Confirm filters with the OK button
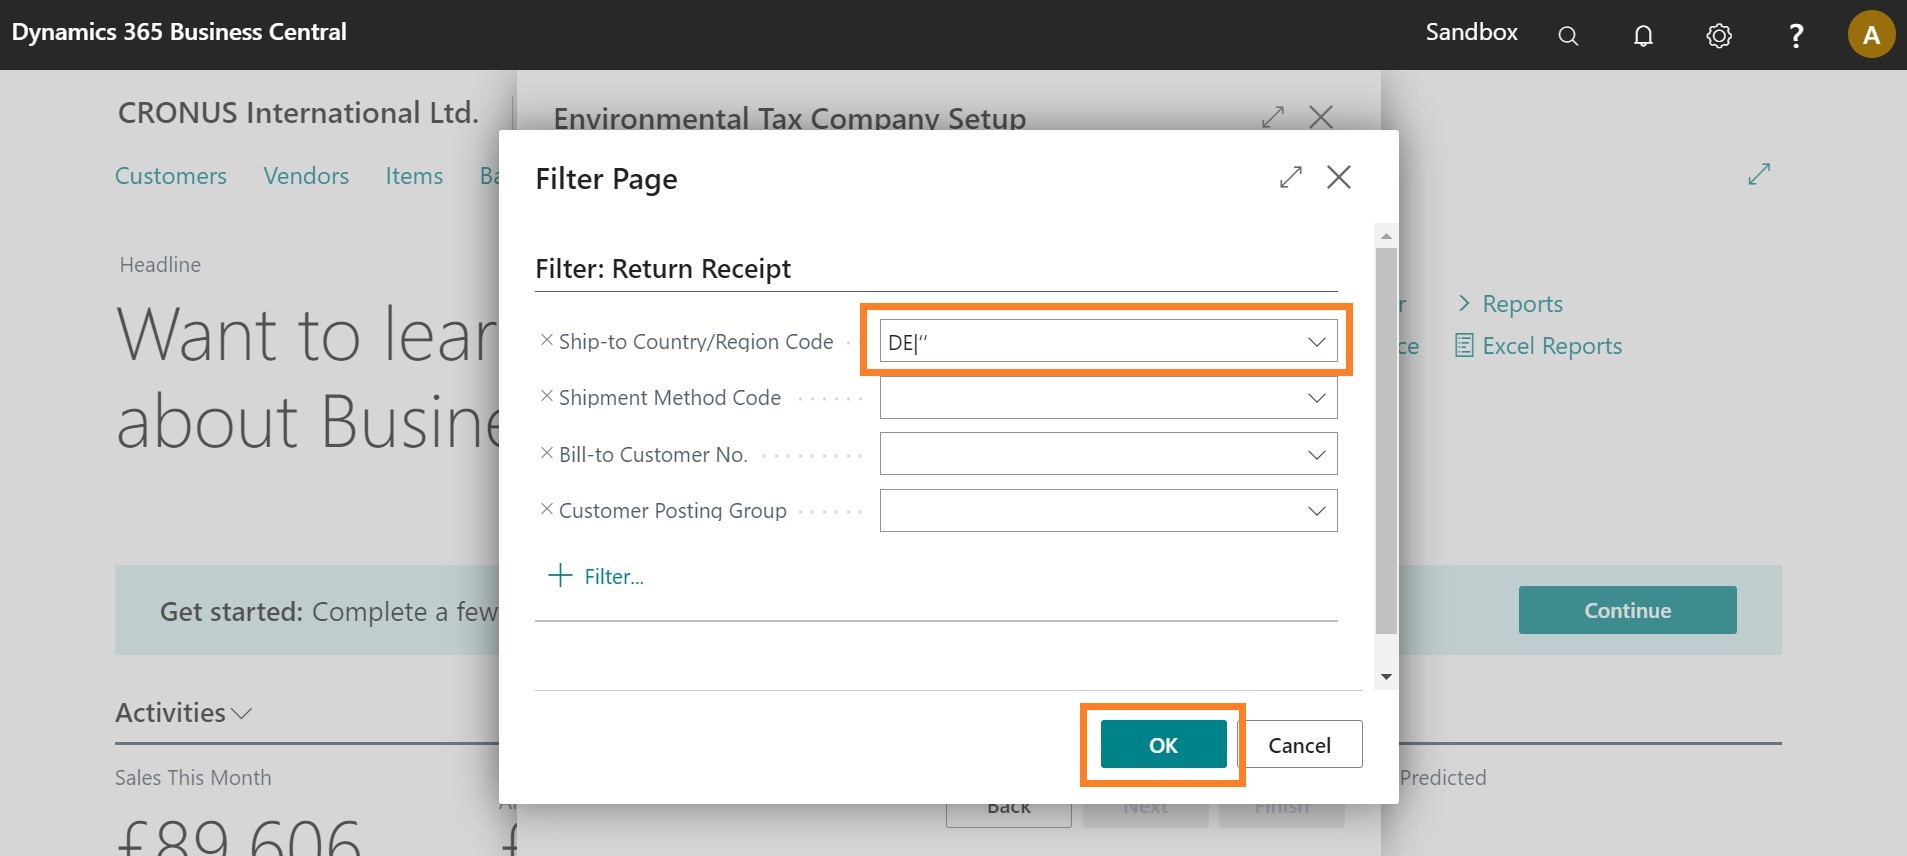Screen dimensions: 1907x856 point(1163,745)
